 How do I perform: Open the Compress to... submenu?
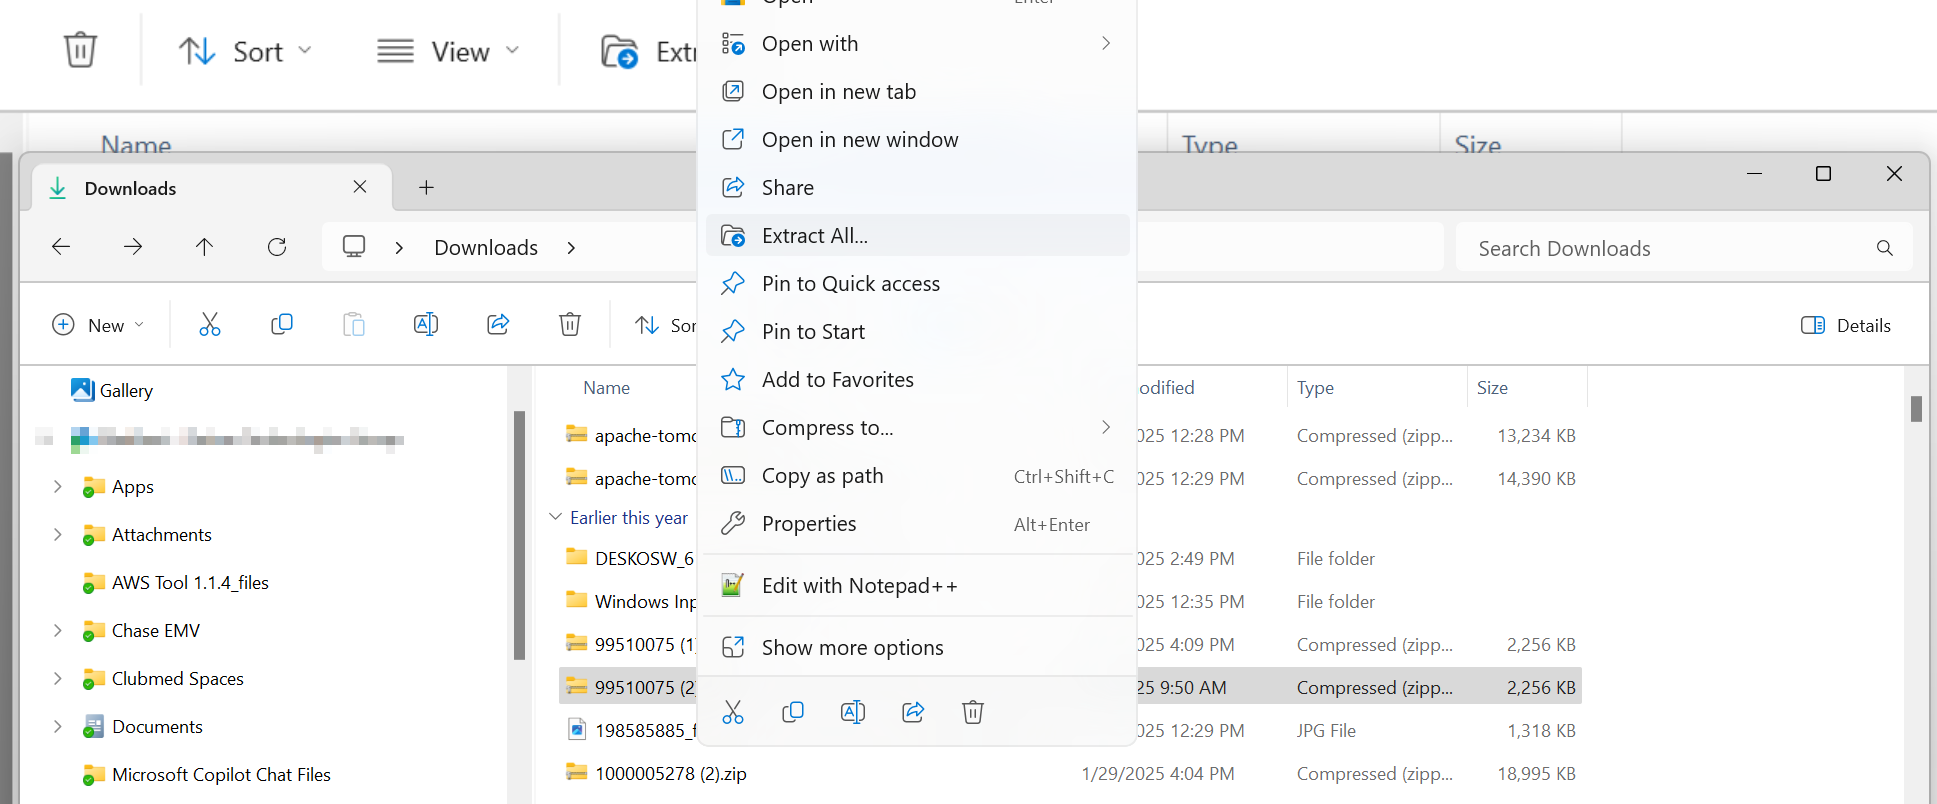(917, 427)
